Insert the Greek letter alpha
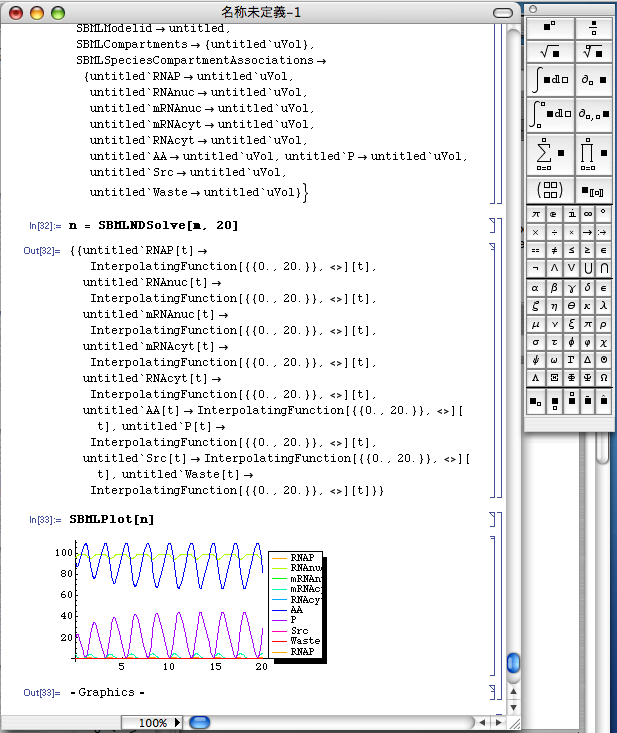 click(536, 288)
